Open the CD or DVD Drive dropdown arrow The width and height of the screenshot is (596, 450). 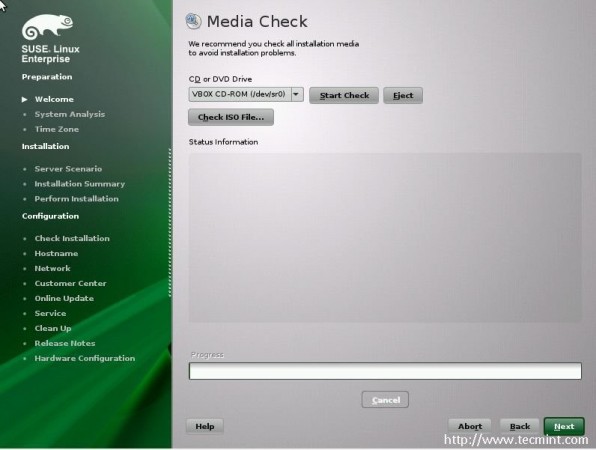(x=297, y=94)
